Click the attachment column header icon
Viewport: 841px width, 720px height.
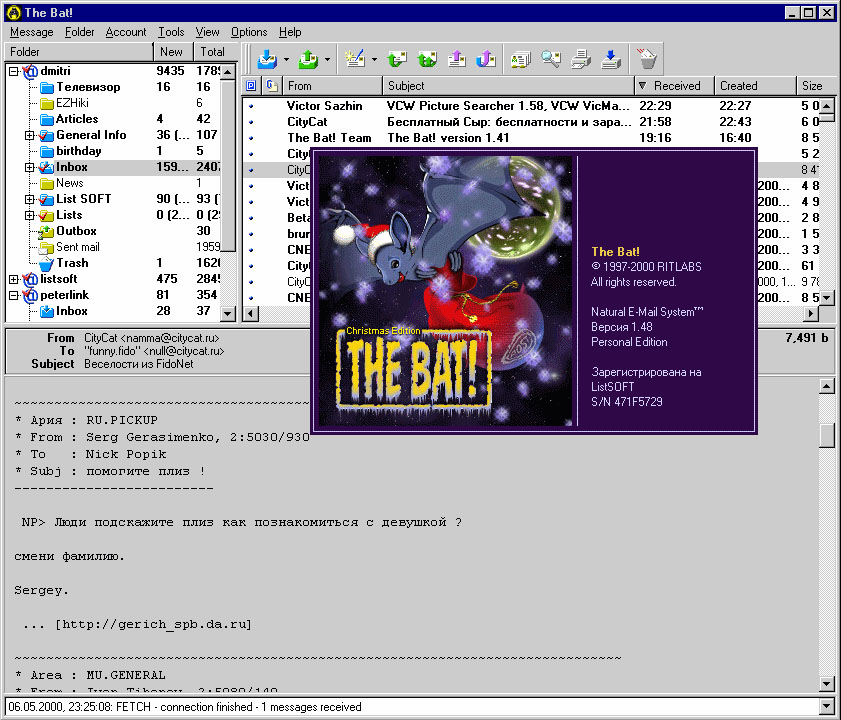272,86
